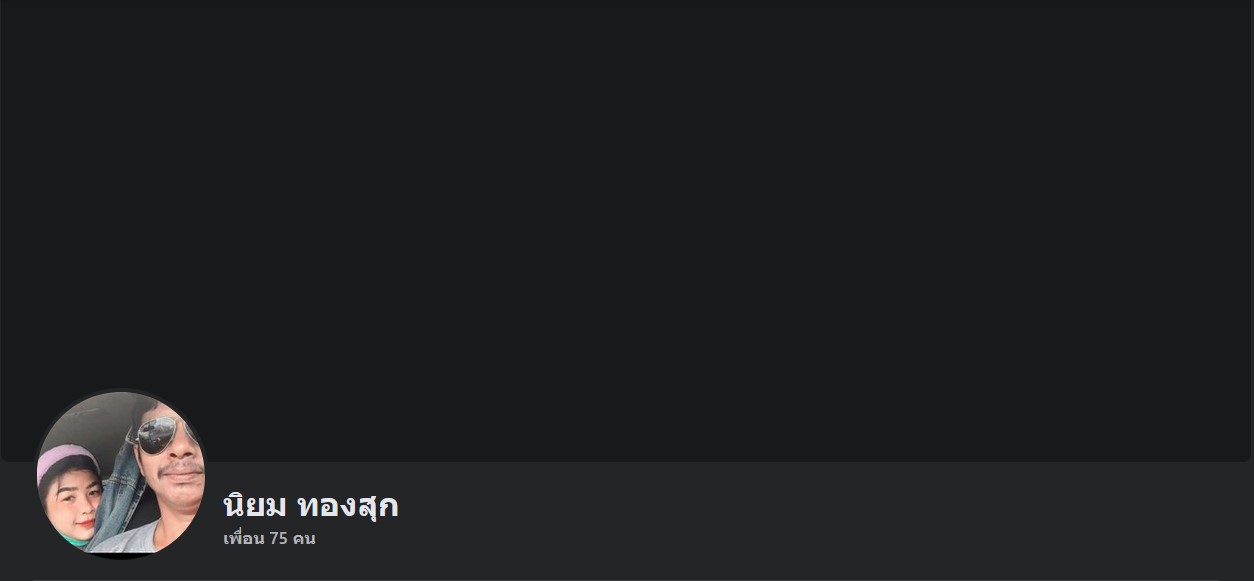Click the word คน after 75
The width and height of the screenshot is (1254, 581).
[304, 538]
